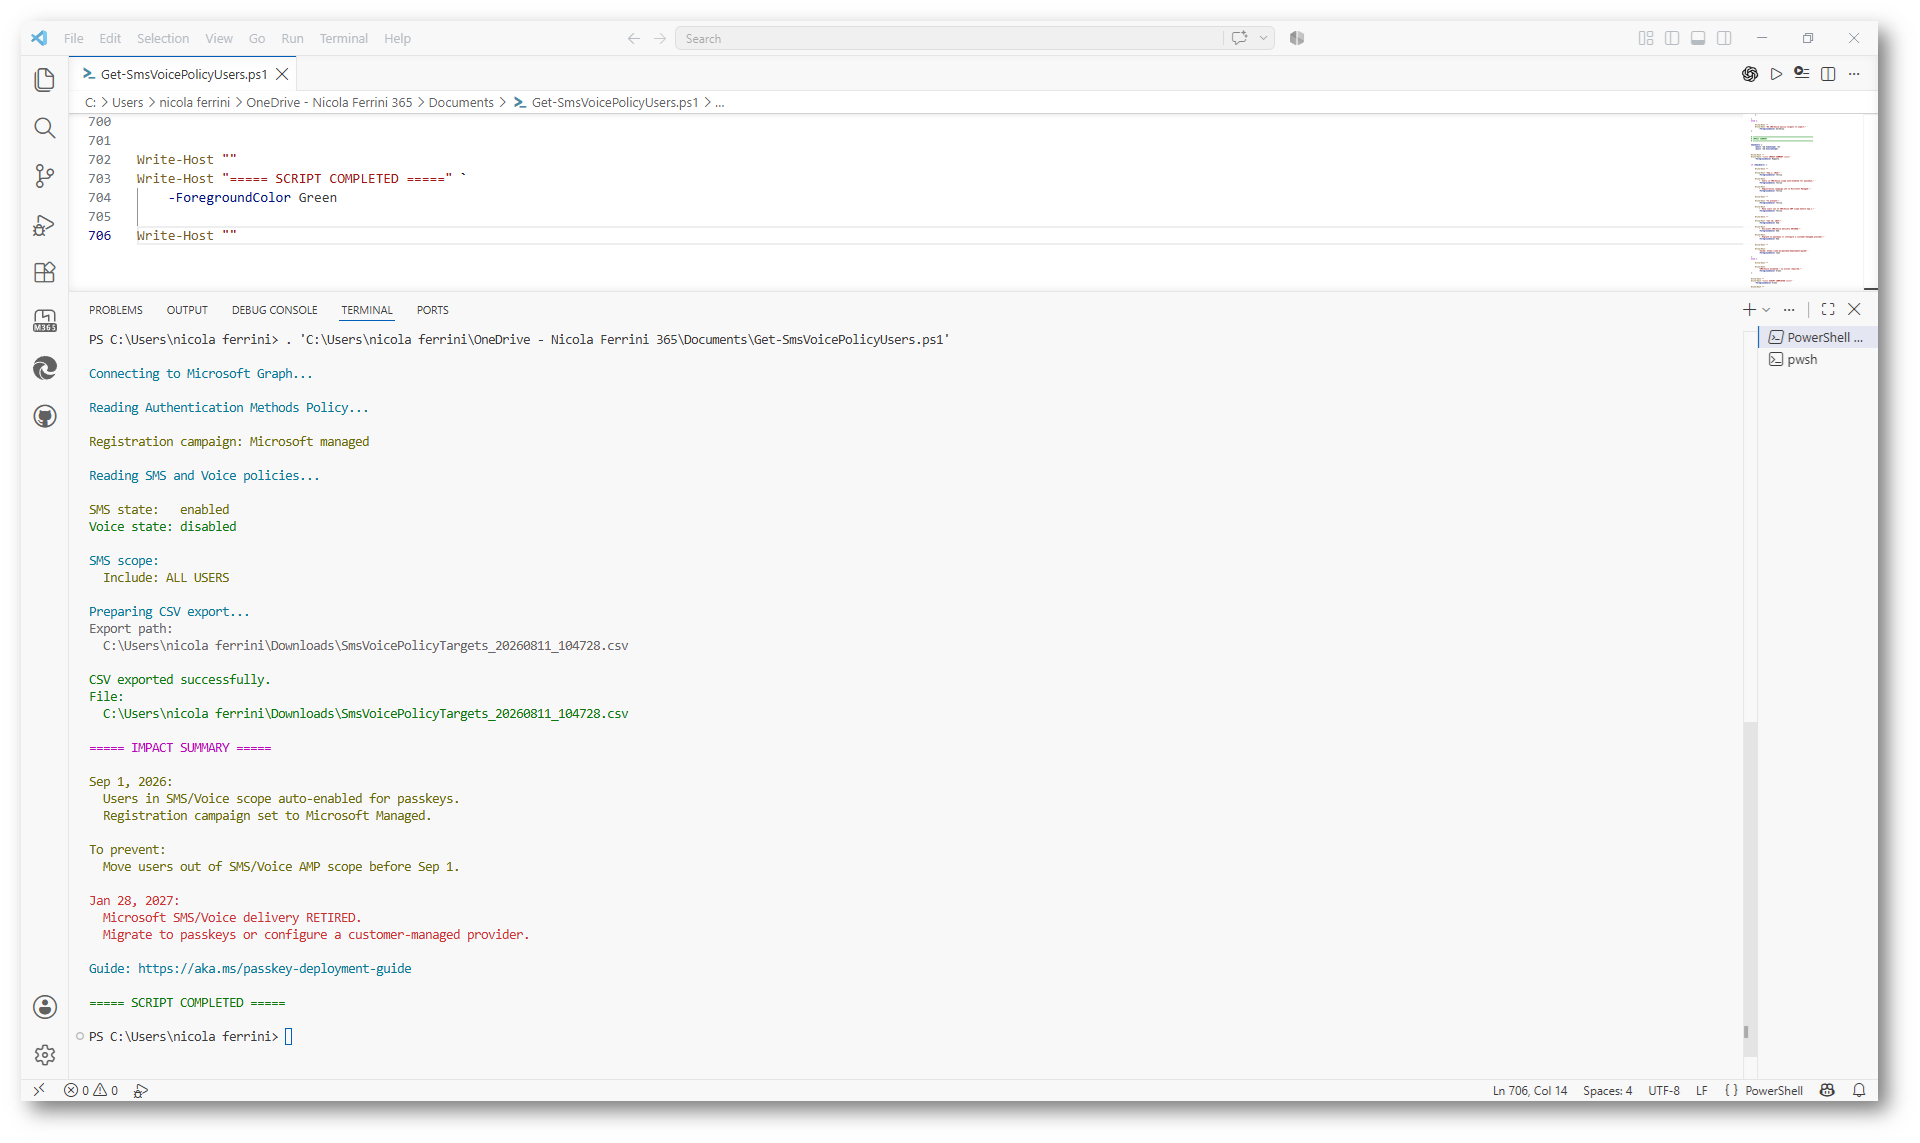Open the new terminal launch profile dropdown
The width and height of the screenshot is (1920, 1143).
[1767, 310]
